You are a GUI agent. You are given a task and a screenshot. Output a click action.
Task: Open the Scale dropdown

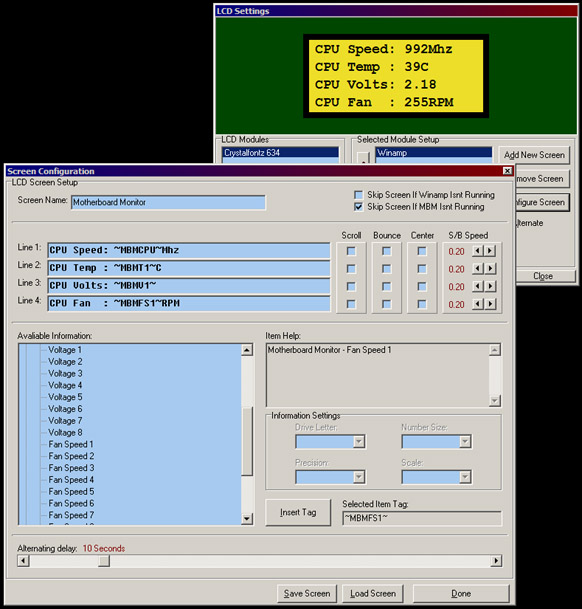tap(465, 477)
